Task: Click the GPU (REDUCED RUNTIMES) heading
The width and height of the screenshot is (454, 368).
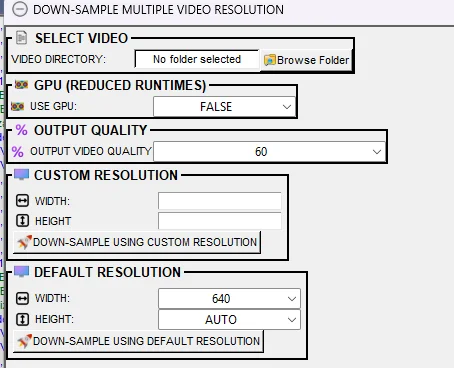Action: [x=120, y=85]
